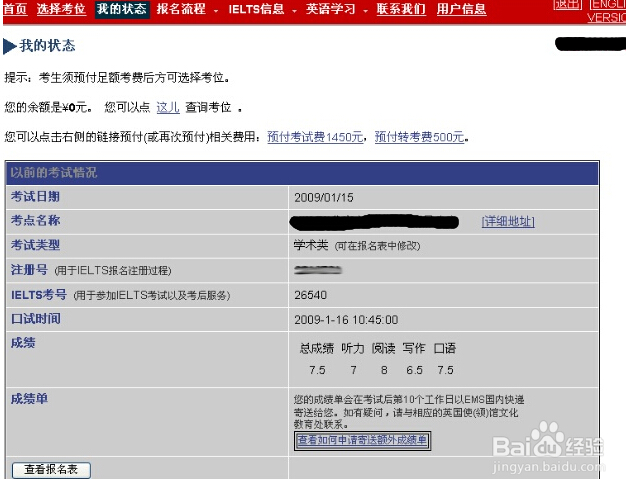Expand the 报名流程 dropdown arrow
Viewport: 626px width, 483px height.
(216, 11)
